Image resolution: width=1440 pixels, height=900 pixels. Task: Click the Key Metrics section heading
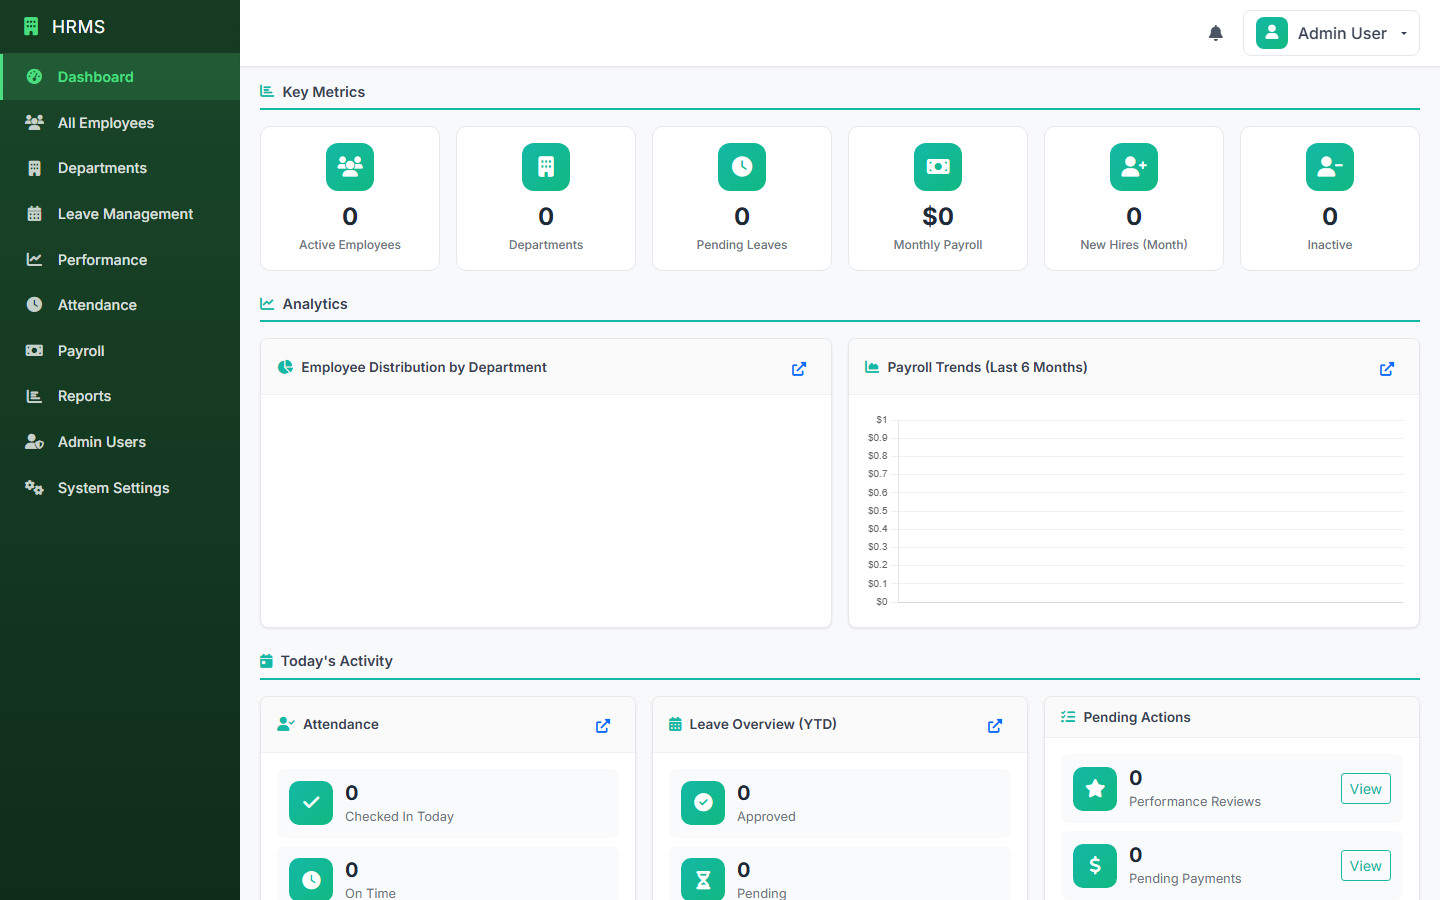point(324,92)
